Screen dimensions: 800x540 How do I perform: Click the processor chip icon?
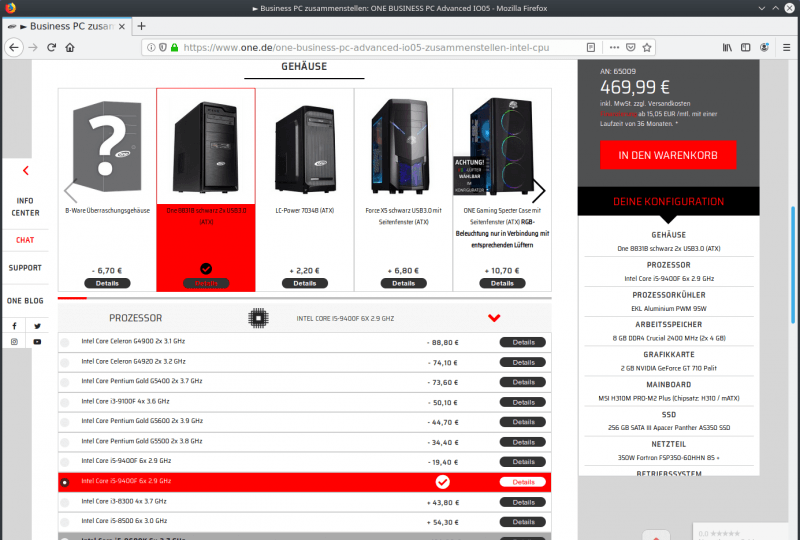tap(258, 318)
